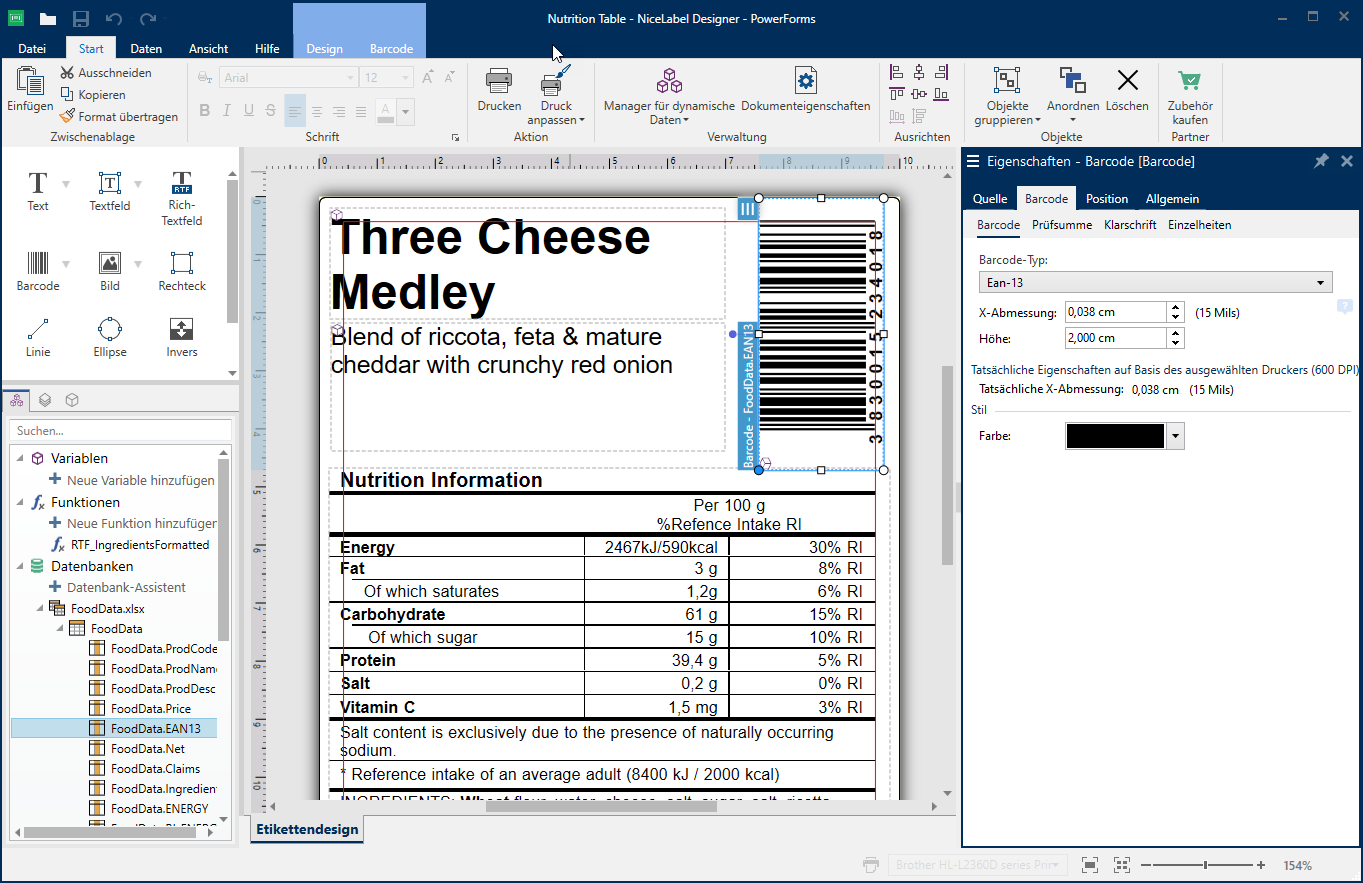Image resolution: width=1363 pixels, height=883 pixels.
Task: Align objects left
Action: [896, 72]
